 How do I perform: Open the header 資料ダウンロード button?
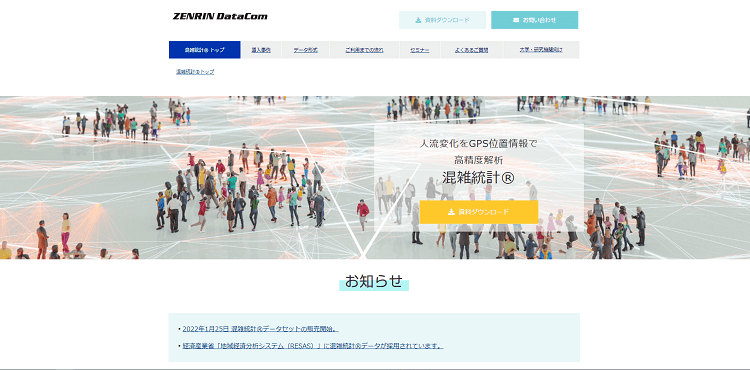442,20
